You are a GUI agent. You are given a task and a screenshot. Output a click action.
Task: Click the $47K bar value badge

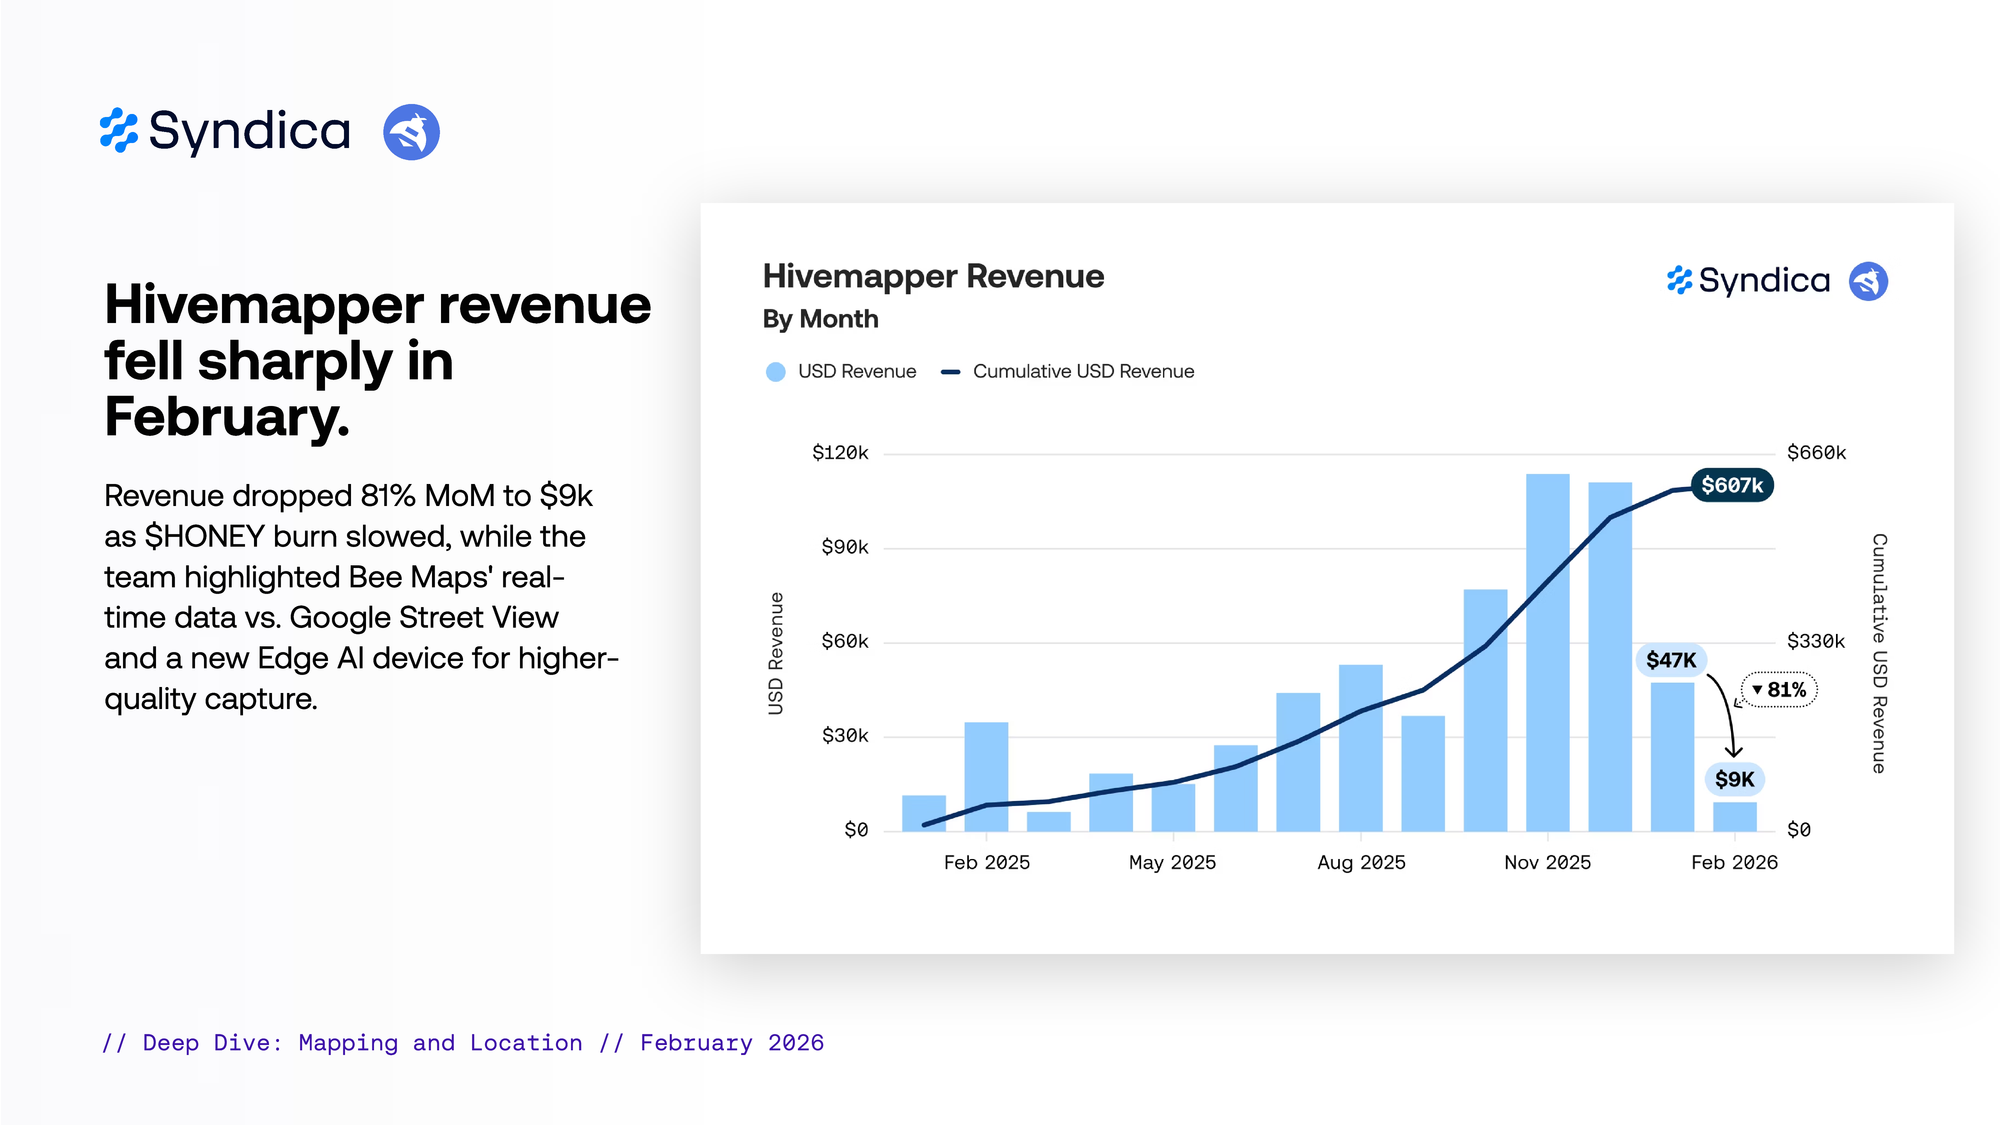[x=1671, y=660]
